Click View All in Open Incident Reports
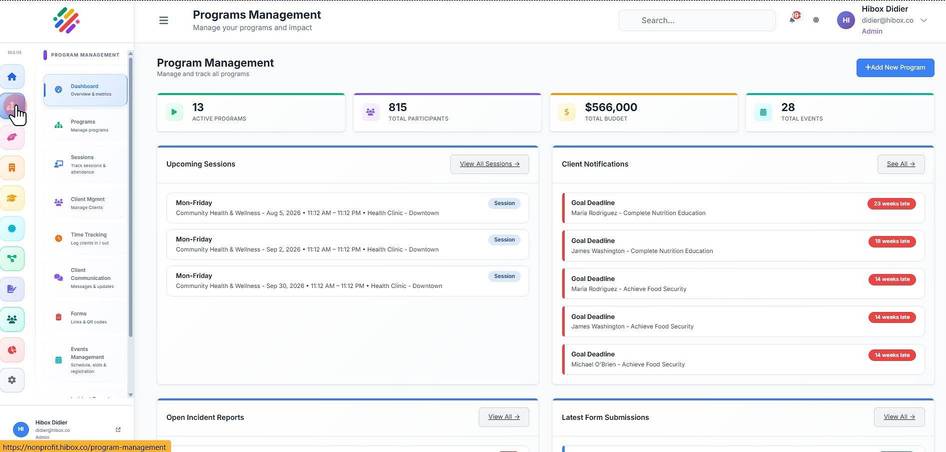Screen dimensions: 946x452 point(504,417)
